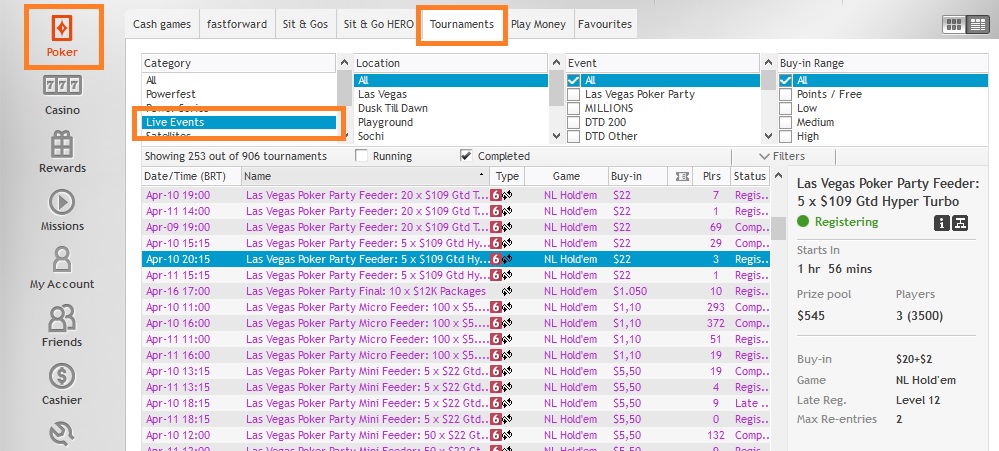Click Category list scroll-up arrow
The image size is (999, 451).
(x=344, y=62)
